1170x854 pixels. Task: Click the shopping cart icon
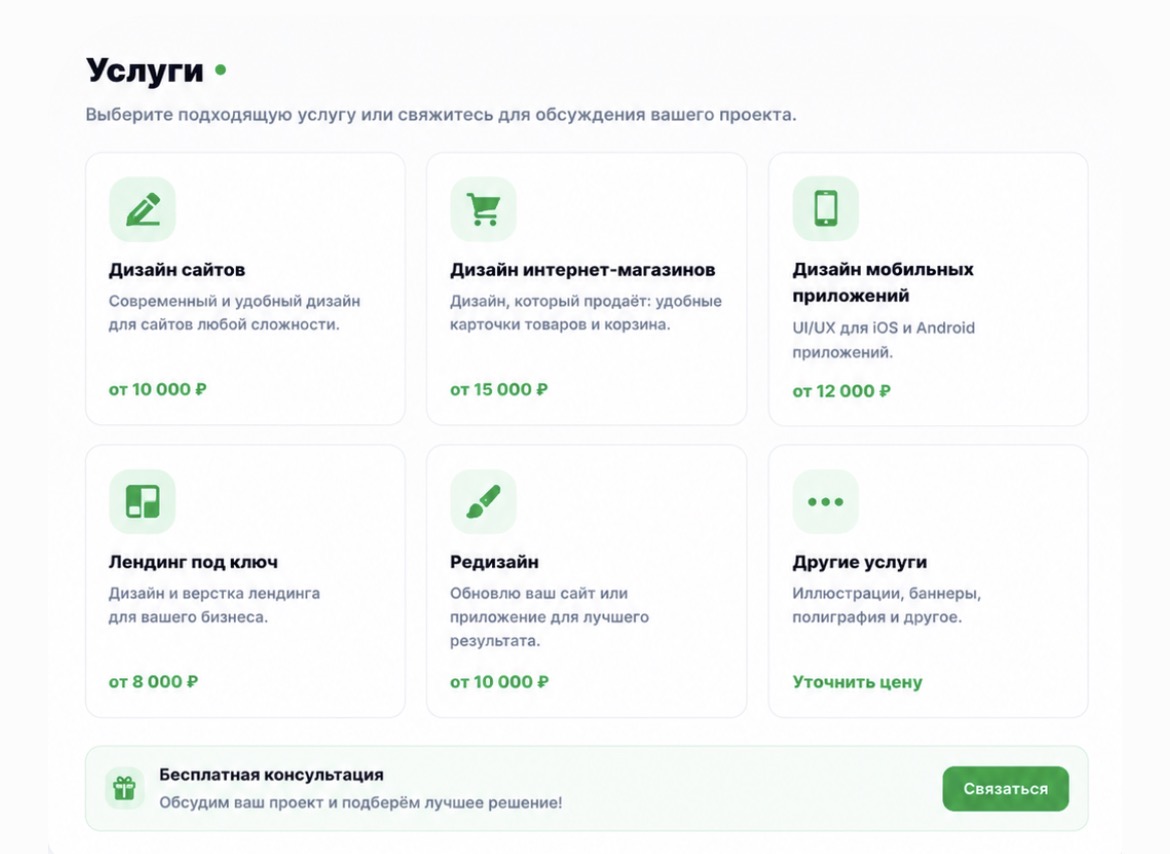[484, 209]
